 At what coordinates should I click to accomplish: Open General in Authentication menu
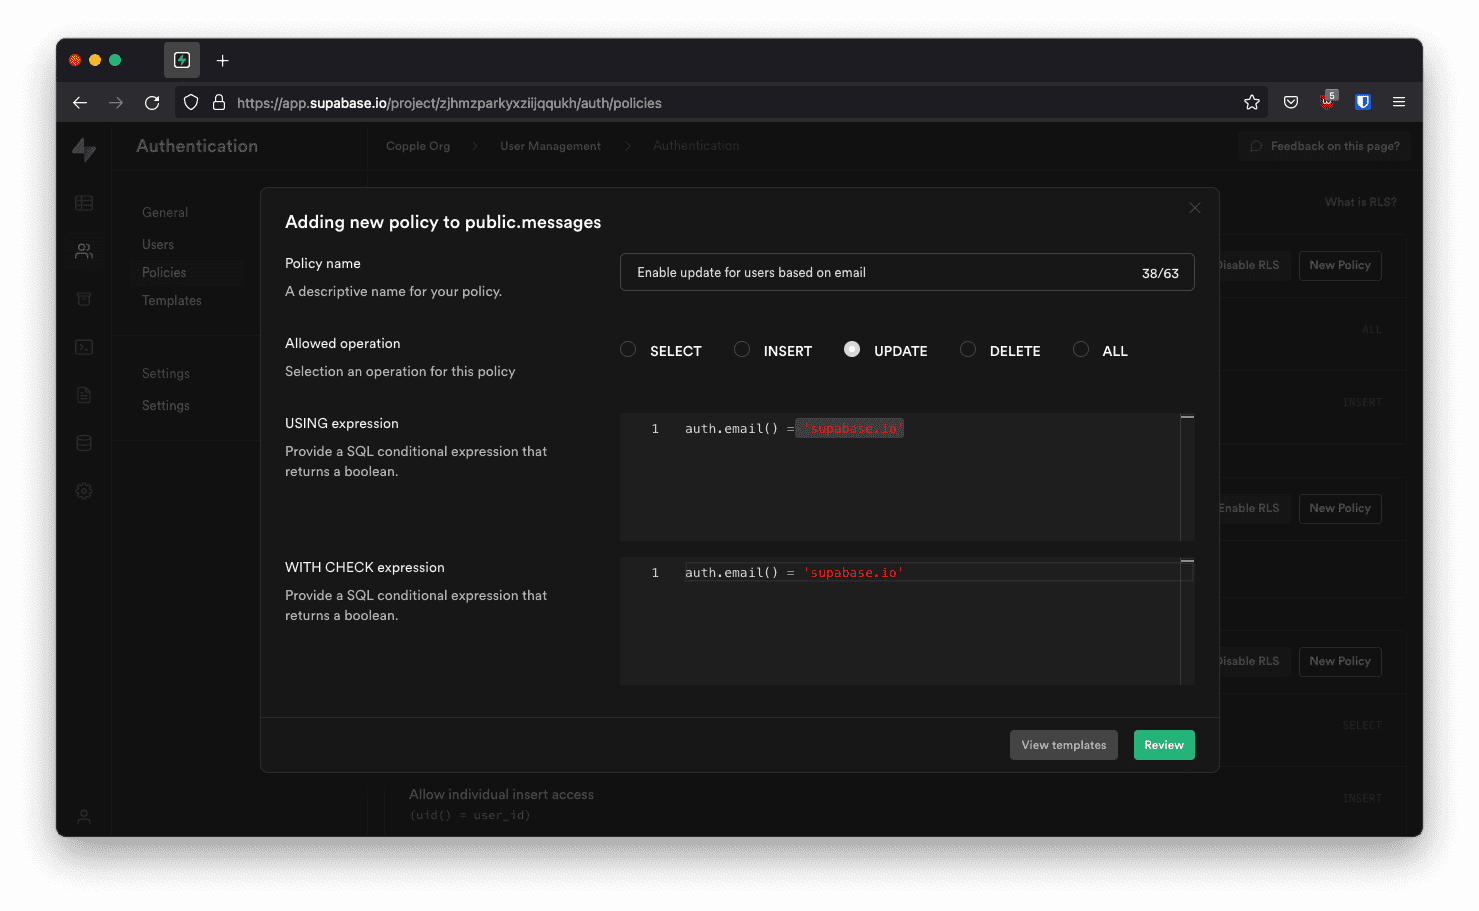[x=165, y=212]
